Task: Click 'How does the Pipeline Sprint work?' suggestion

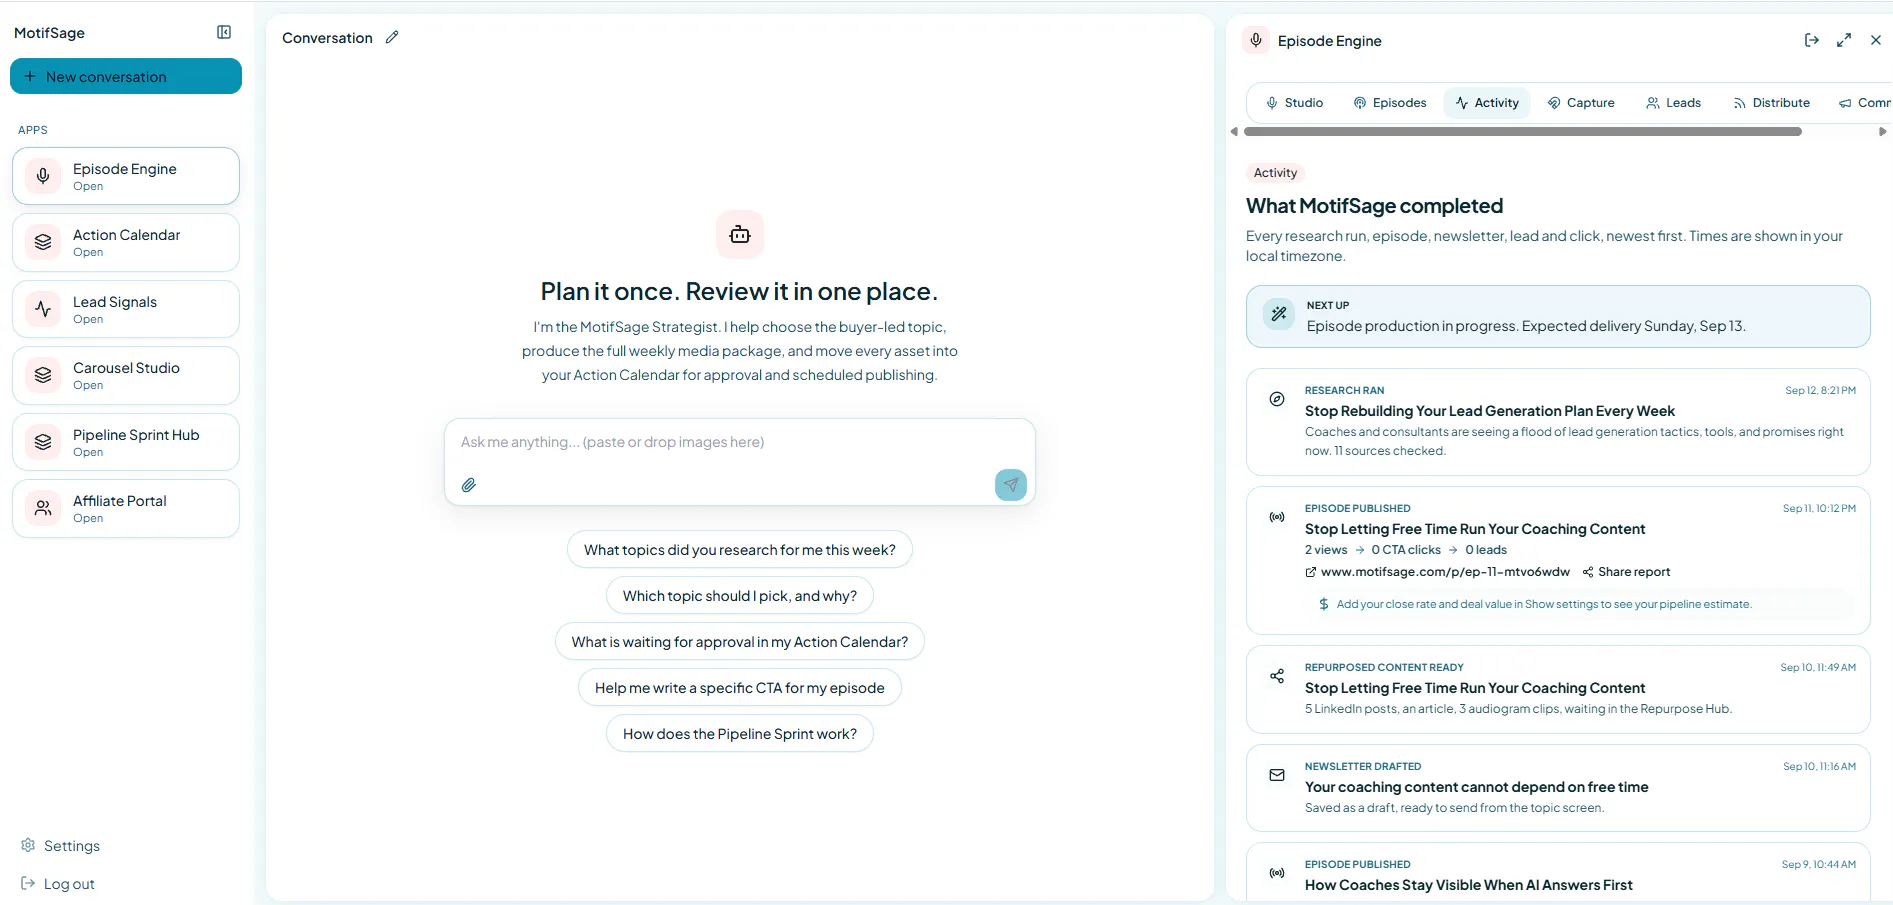Action: [740, 734]
